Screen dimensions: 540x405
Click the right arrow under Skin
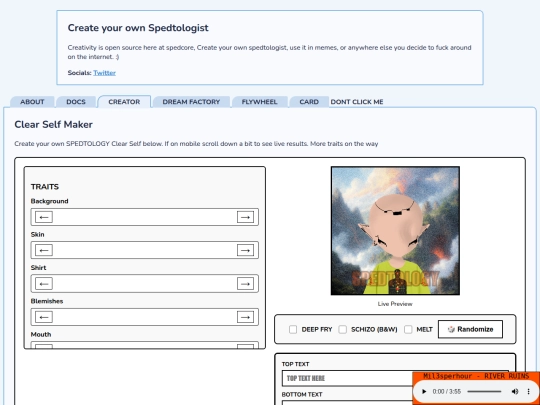coord(245,250)
